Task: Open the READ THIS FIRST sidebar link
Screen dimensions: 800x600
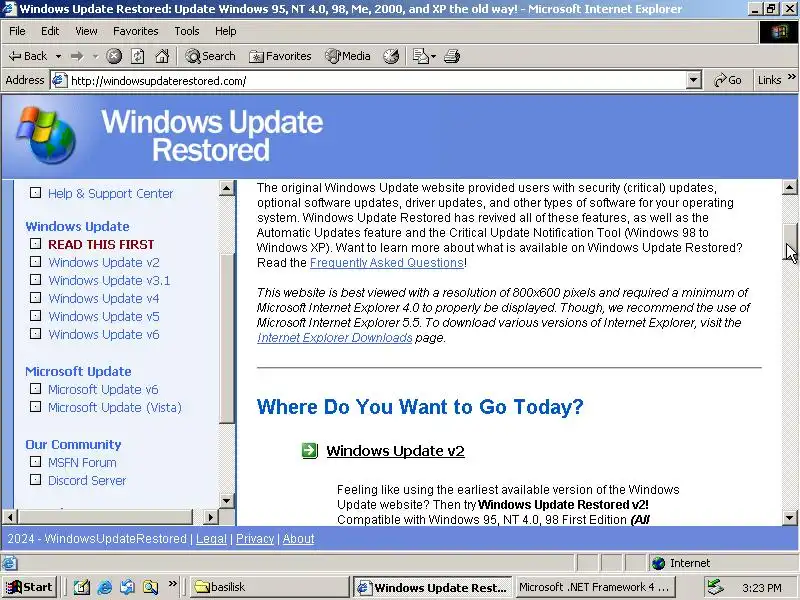Action: coord(101,244)
